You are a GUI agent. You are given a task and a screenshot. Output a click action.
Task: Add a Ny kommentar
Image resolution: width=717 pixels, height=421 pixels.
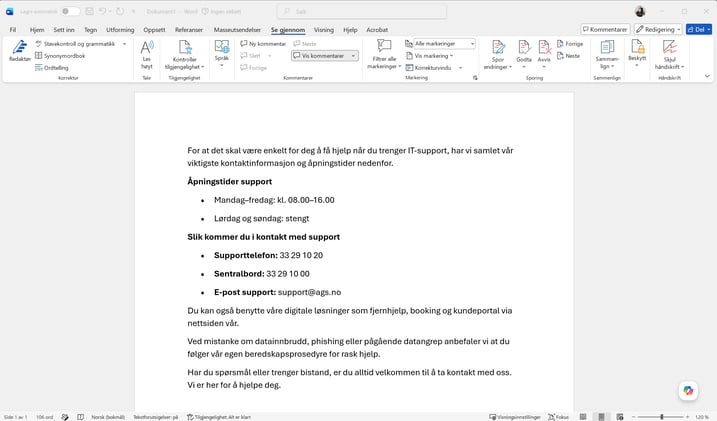[x=263, y=44]
